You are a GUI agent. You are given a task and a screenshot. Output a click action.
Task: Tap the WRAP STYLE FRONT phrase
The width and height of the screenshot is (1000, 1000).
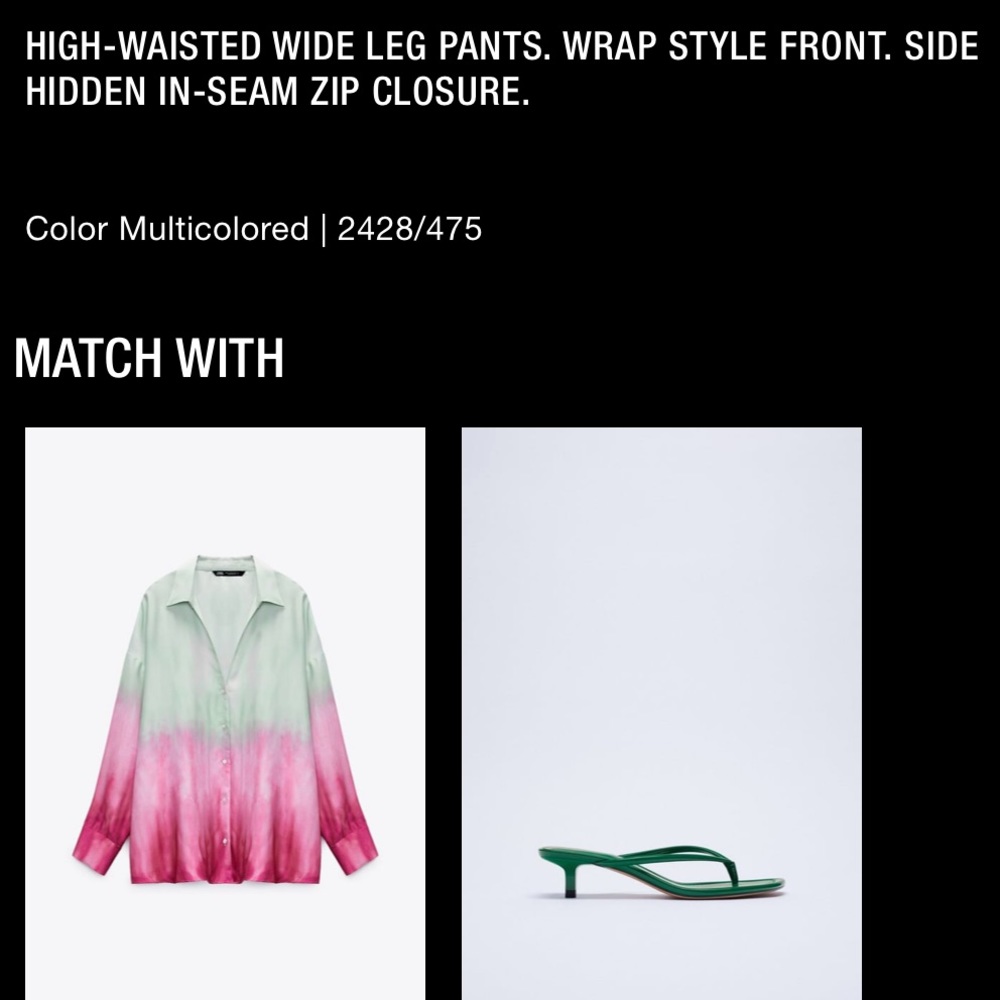pyautogui.click(x=728, y=47)
